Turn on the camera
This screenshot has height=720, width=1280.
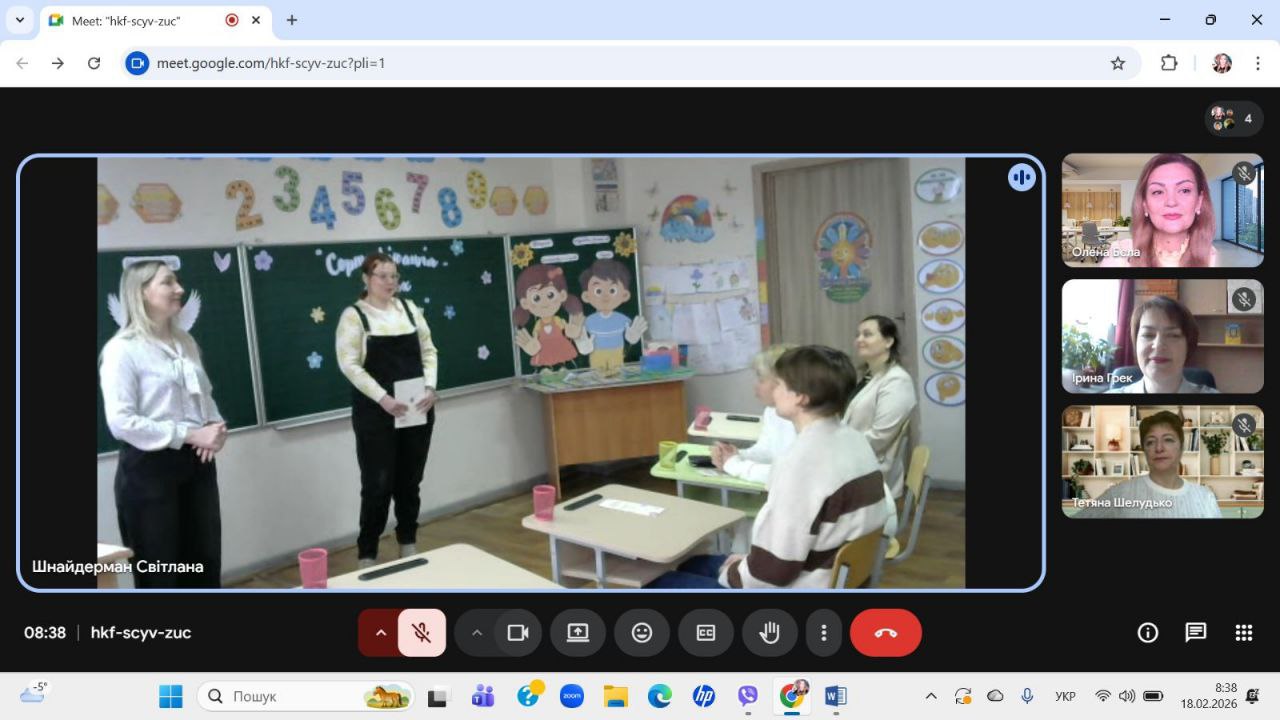pos(516,632)
